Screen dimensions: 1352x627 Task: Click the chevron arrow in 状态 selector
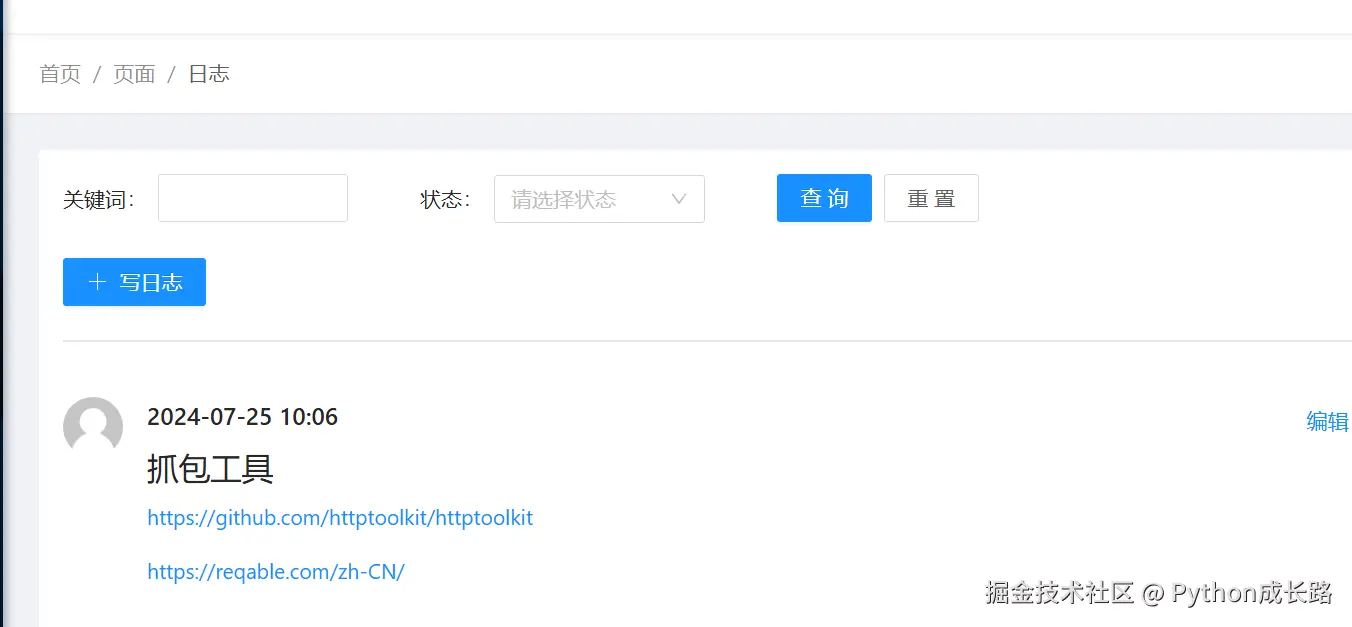[x=679, y=199]
